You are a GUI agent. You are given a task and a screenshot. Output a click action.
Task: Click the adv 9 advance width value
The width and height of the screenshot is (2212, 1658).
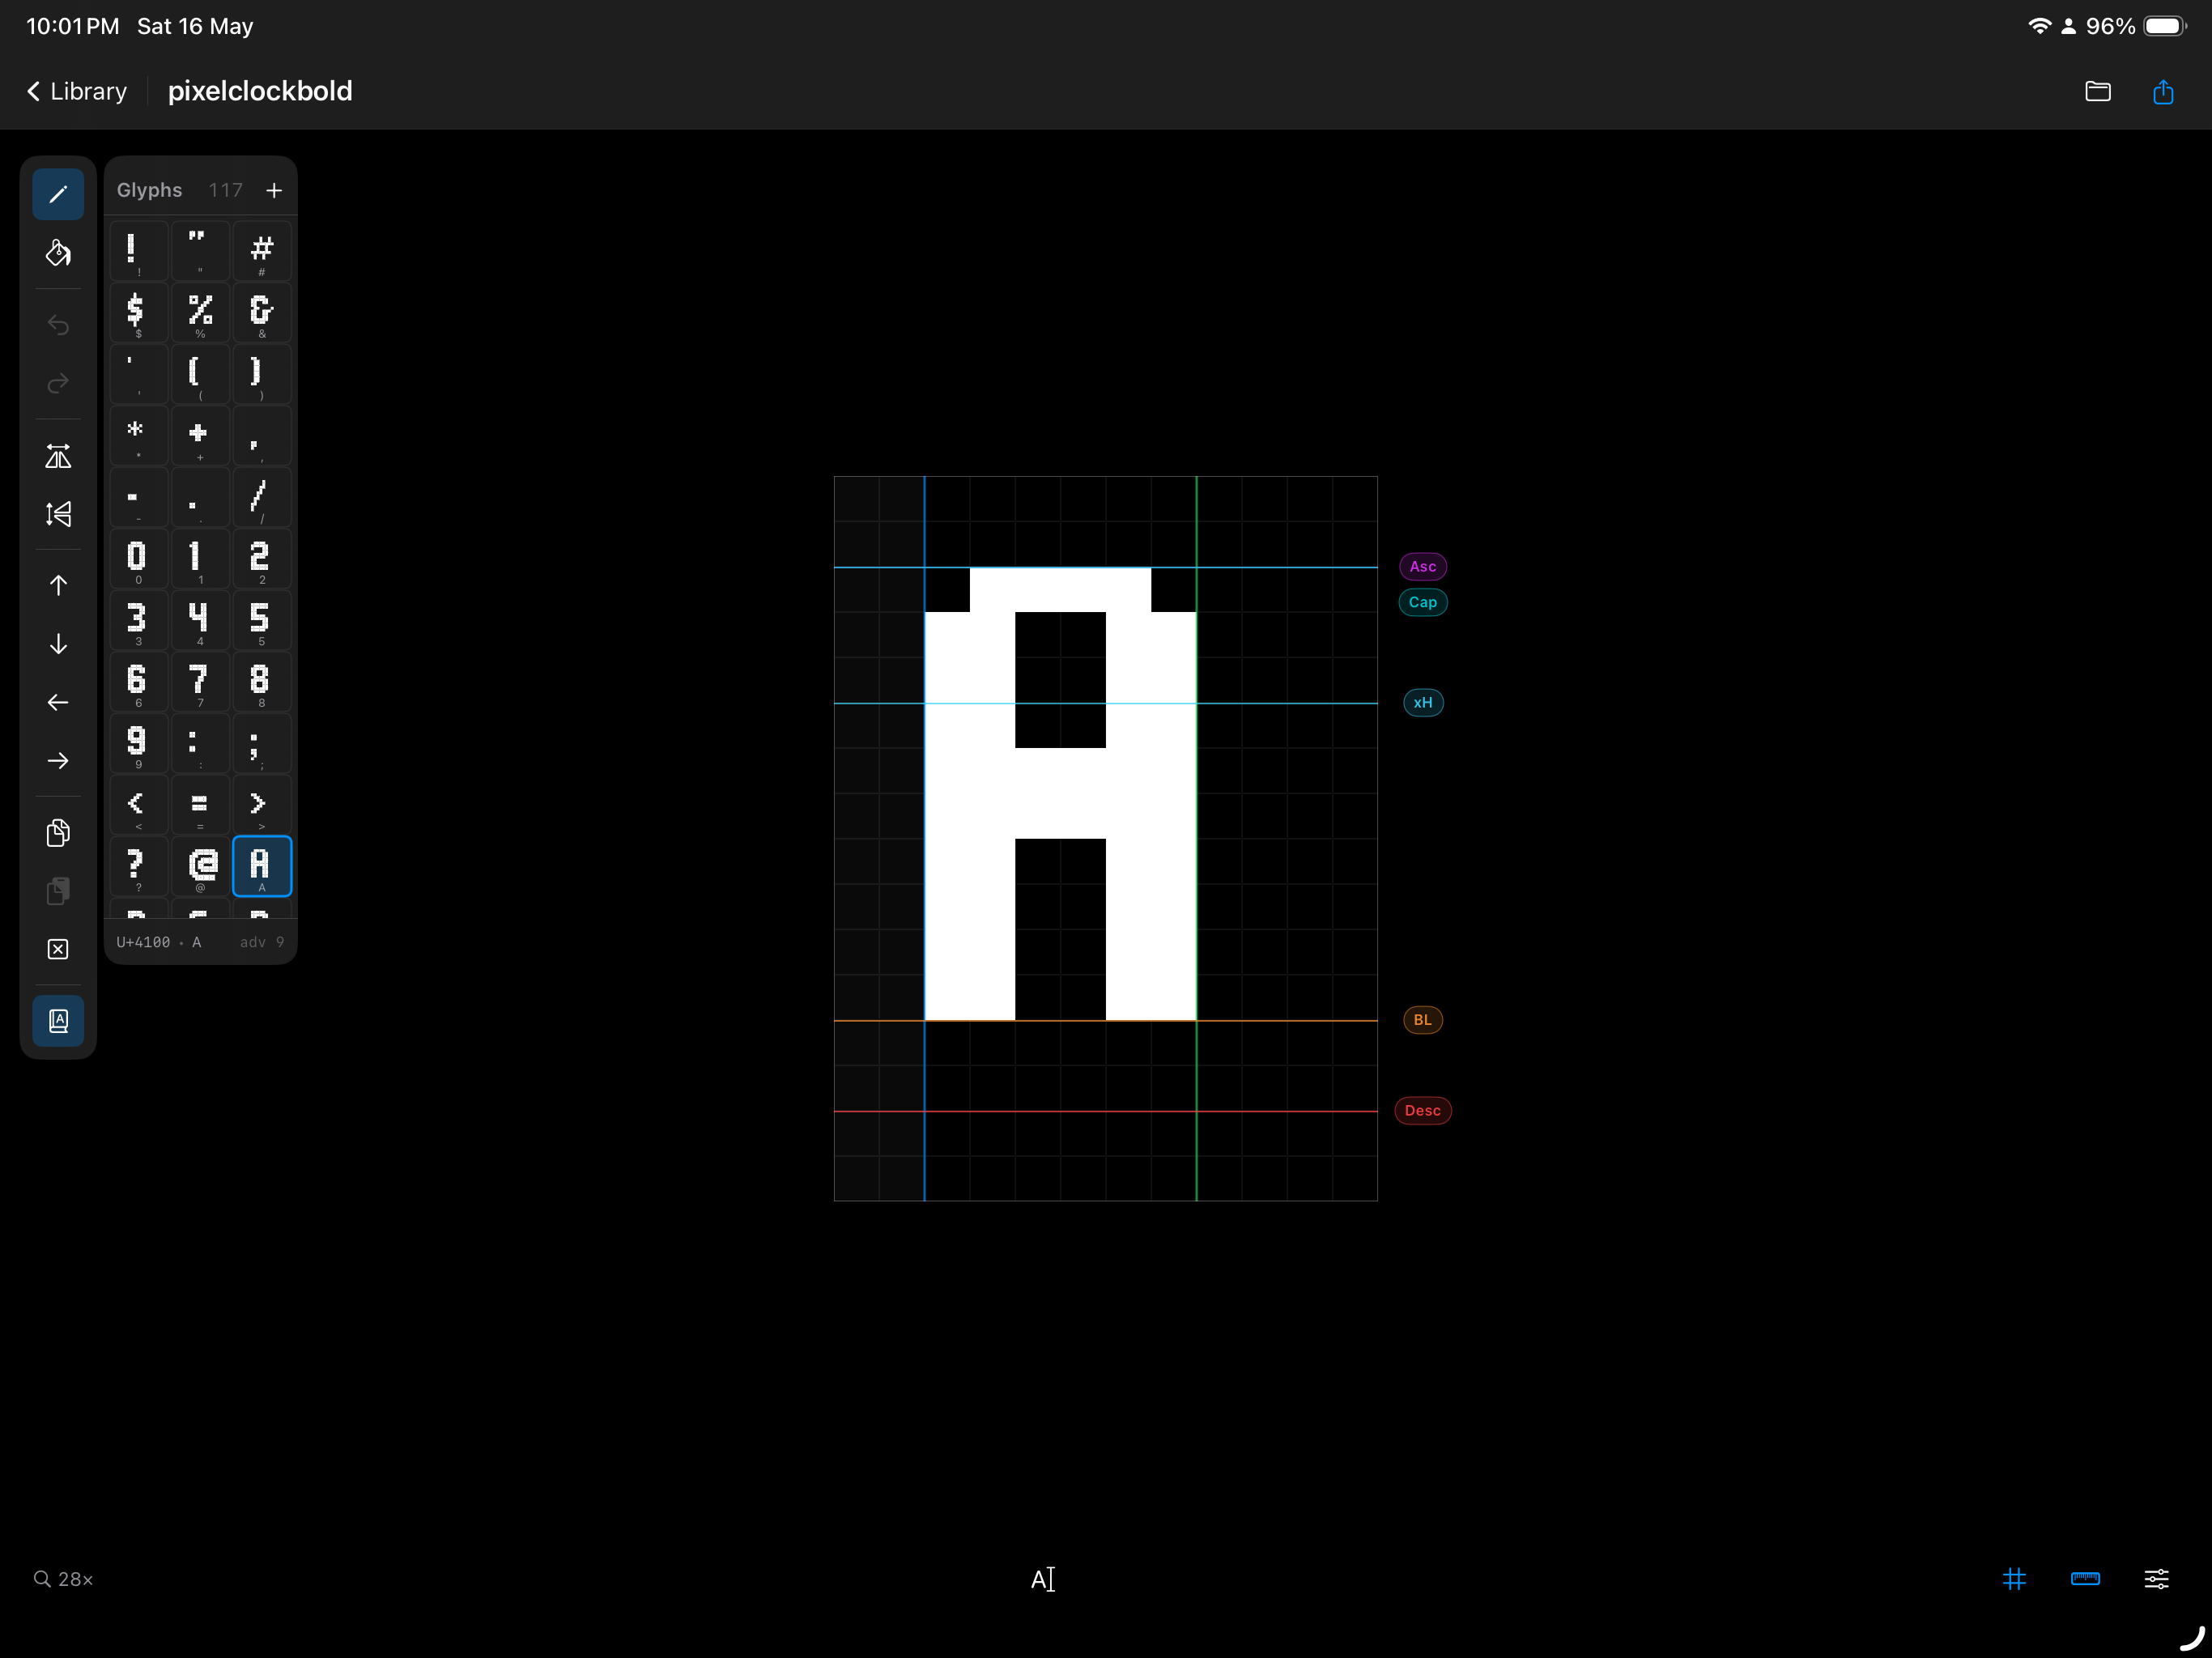[262, 942]
